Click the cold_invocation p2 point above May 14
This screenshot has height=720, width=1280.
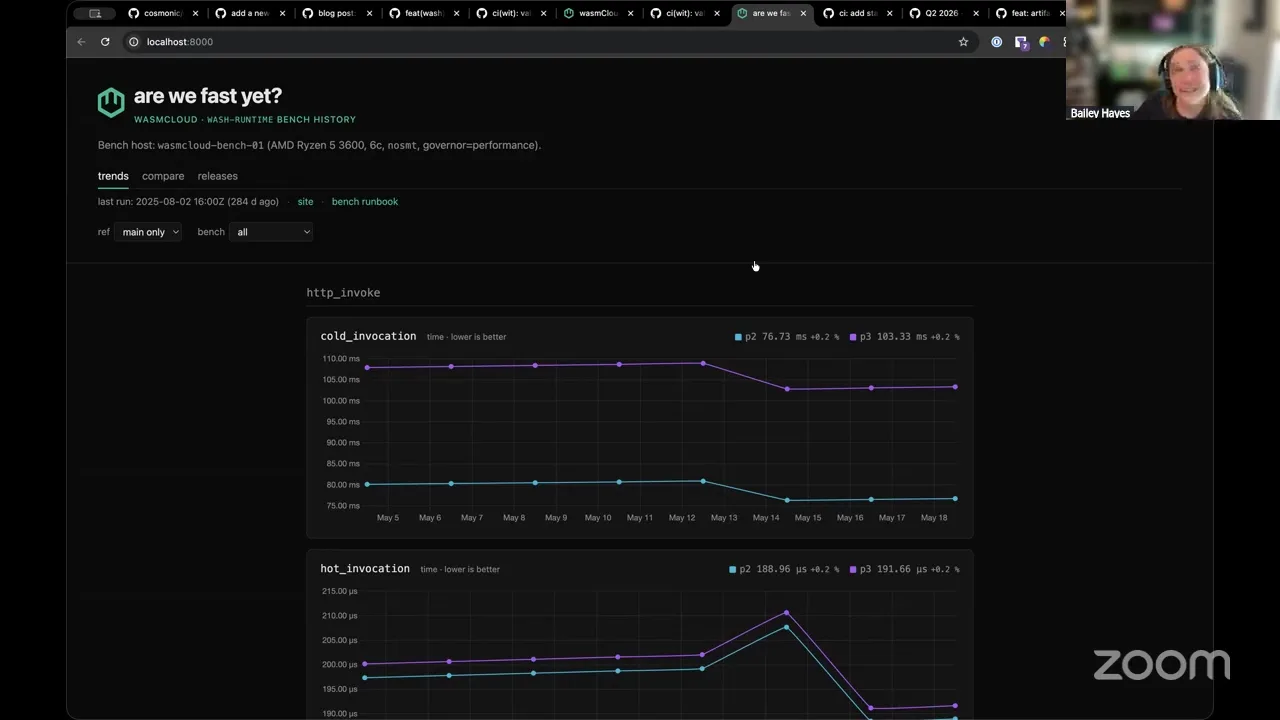(x=787, y=500)
